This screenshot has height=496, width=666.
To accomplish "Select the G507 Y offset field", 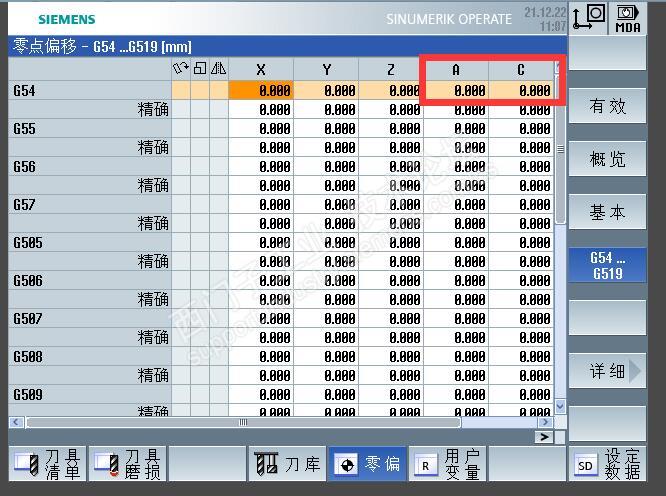I will click(326, 318).
